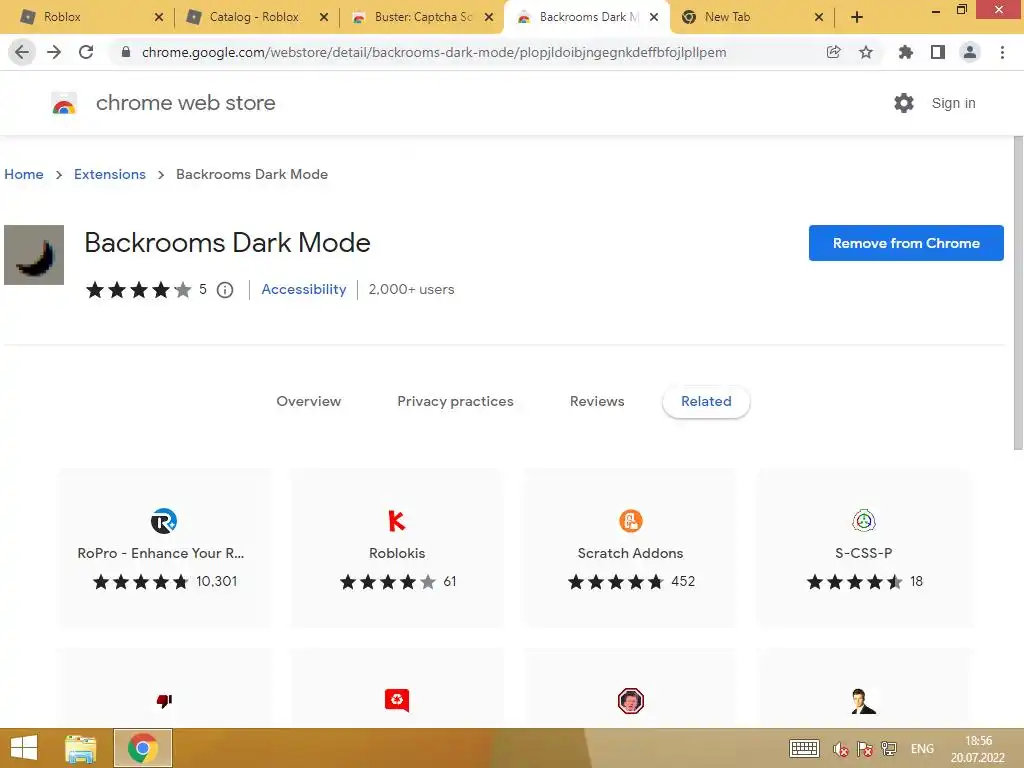Close the Catalog - Roblox tab
This screenshot has height=768, width=1024.
324,18
